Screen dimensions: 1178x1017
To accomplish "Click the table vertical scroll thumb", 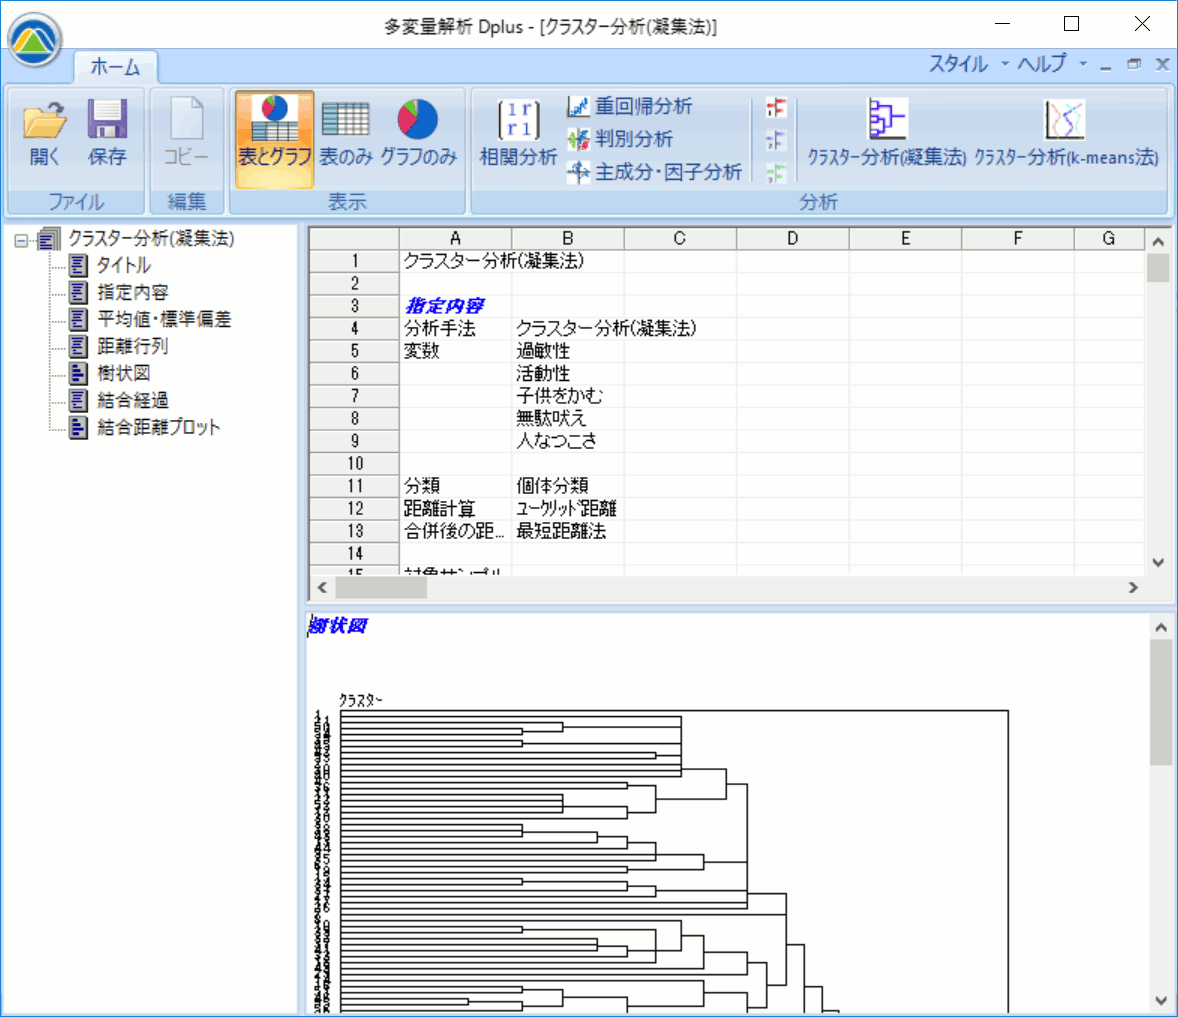I will pyautogui.click(x=1158, y=267).
